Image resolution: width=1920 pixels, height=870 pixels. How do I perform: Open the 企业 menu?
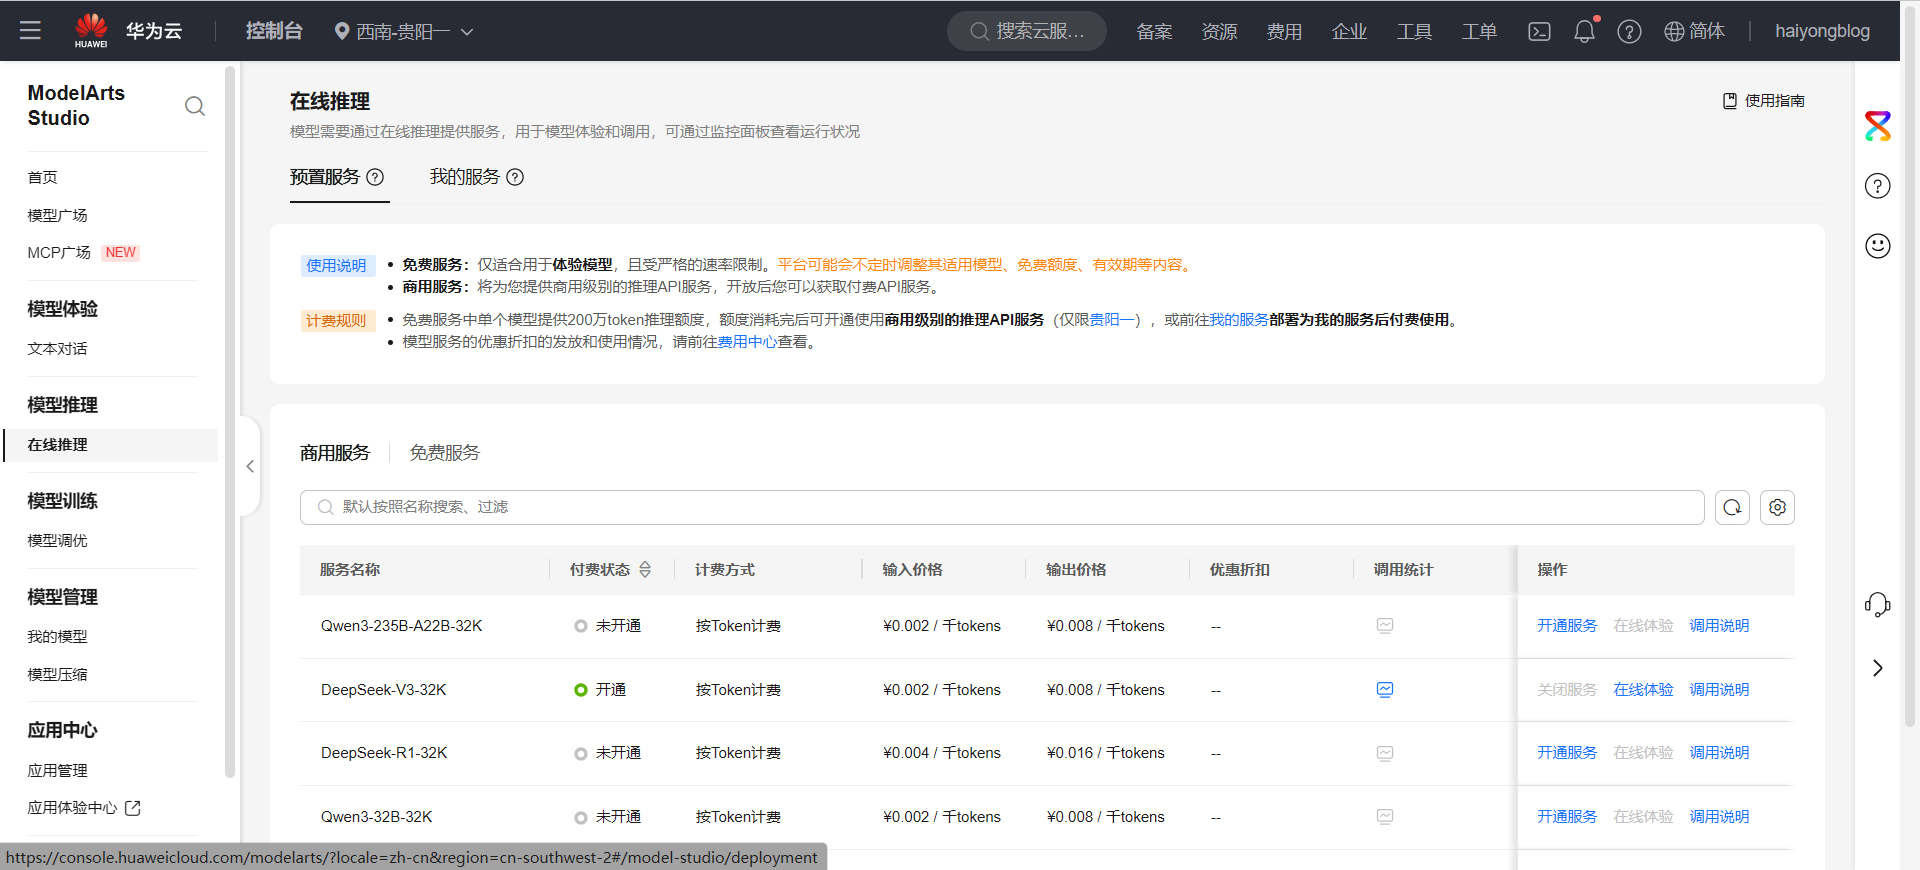[1349, 32]
